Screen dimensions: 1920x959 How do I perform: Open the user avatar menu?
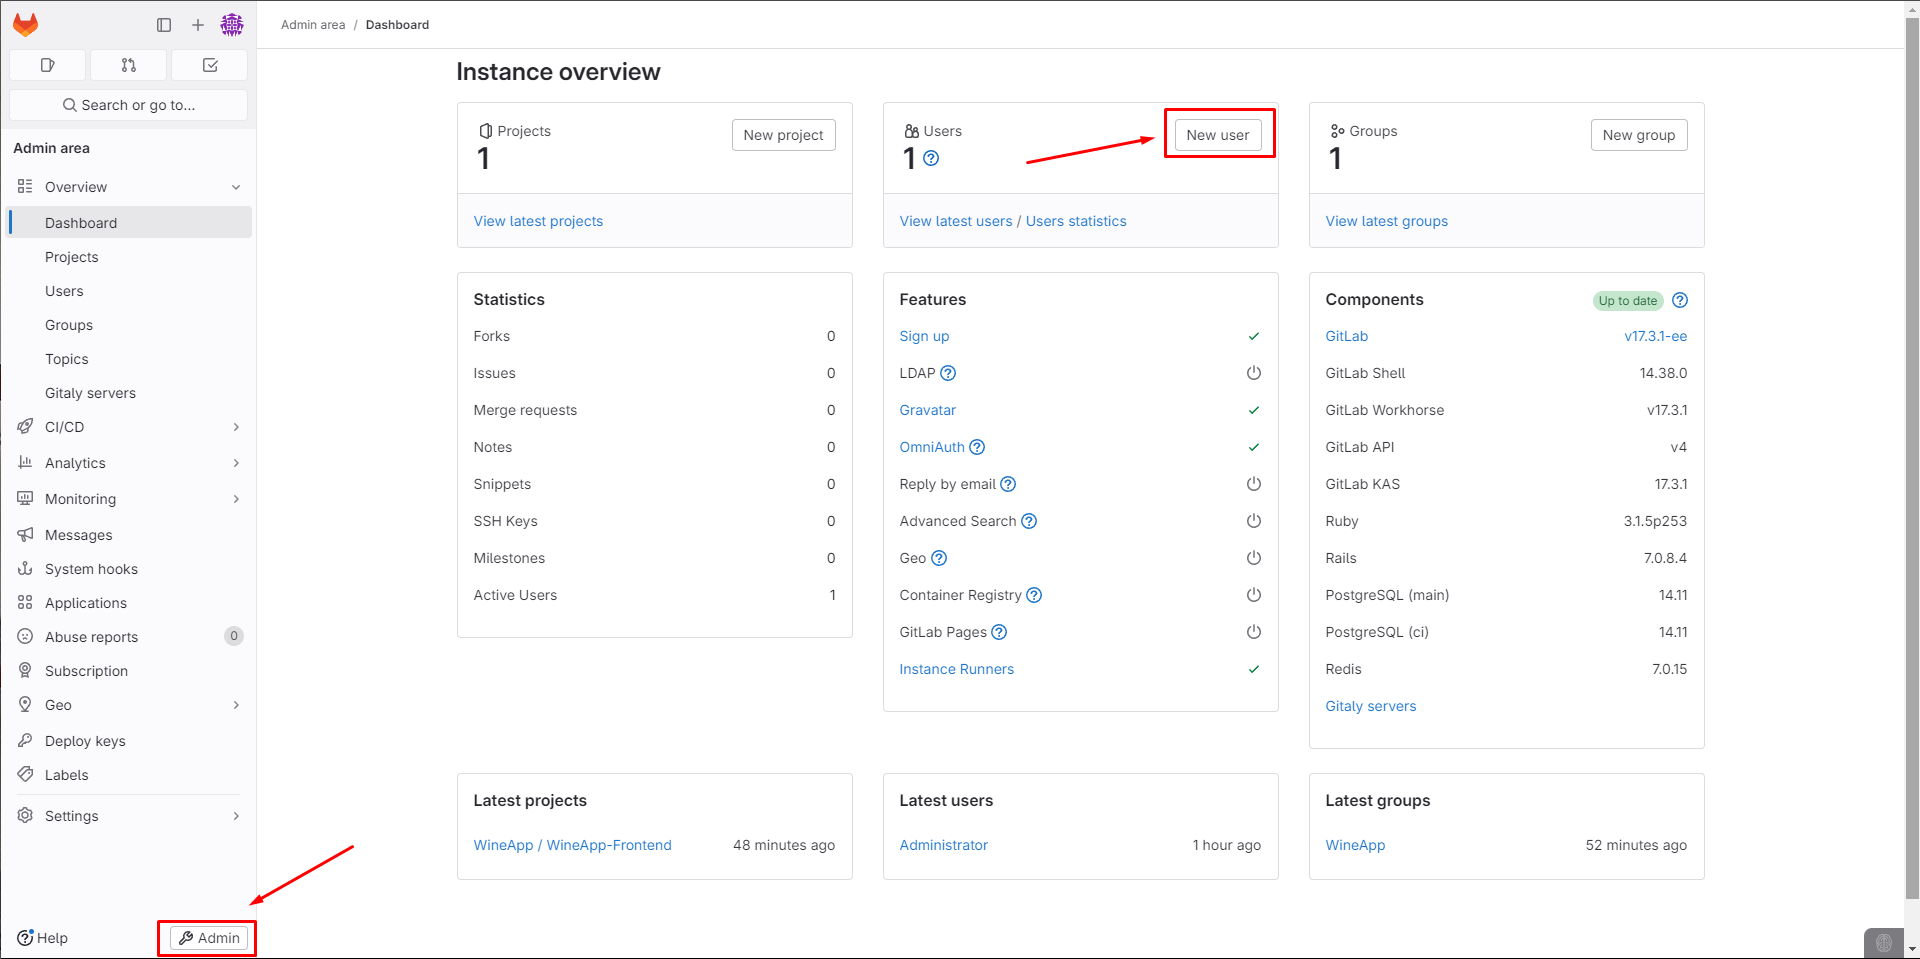[x=232, y=25]
